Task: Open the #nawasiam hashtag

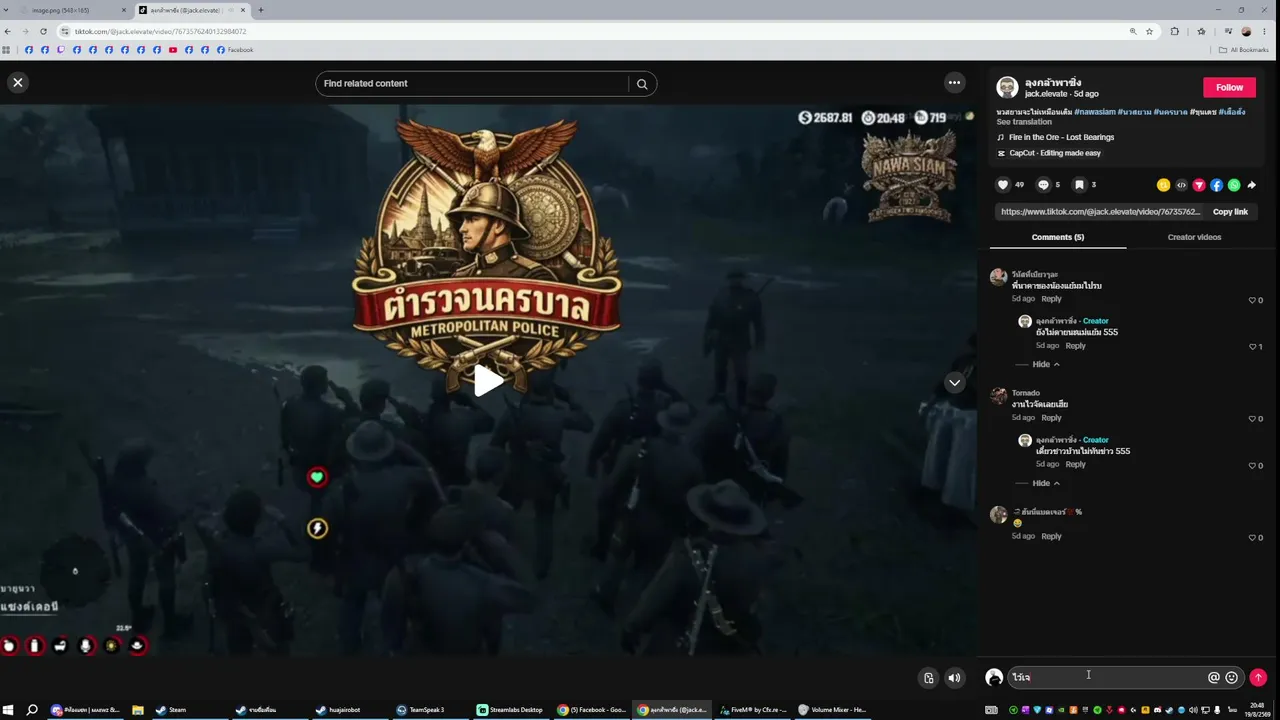Action: pyautogui.click(x=1095, y=112)
